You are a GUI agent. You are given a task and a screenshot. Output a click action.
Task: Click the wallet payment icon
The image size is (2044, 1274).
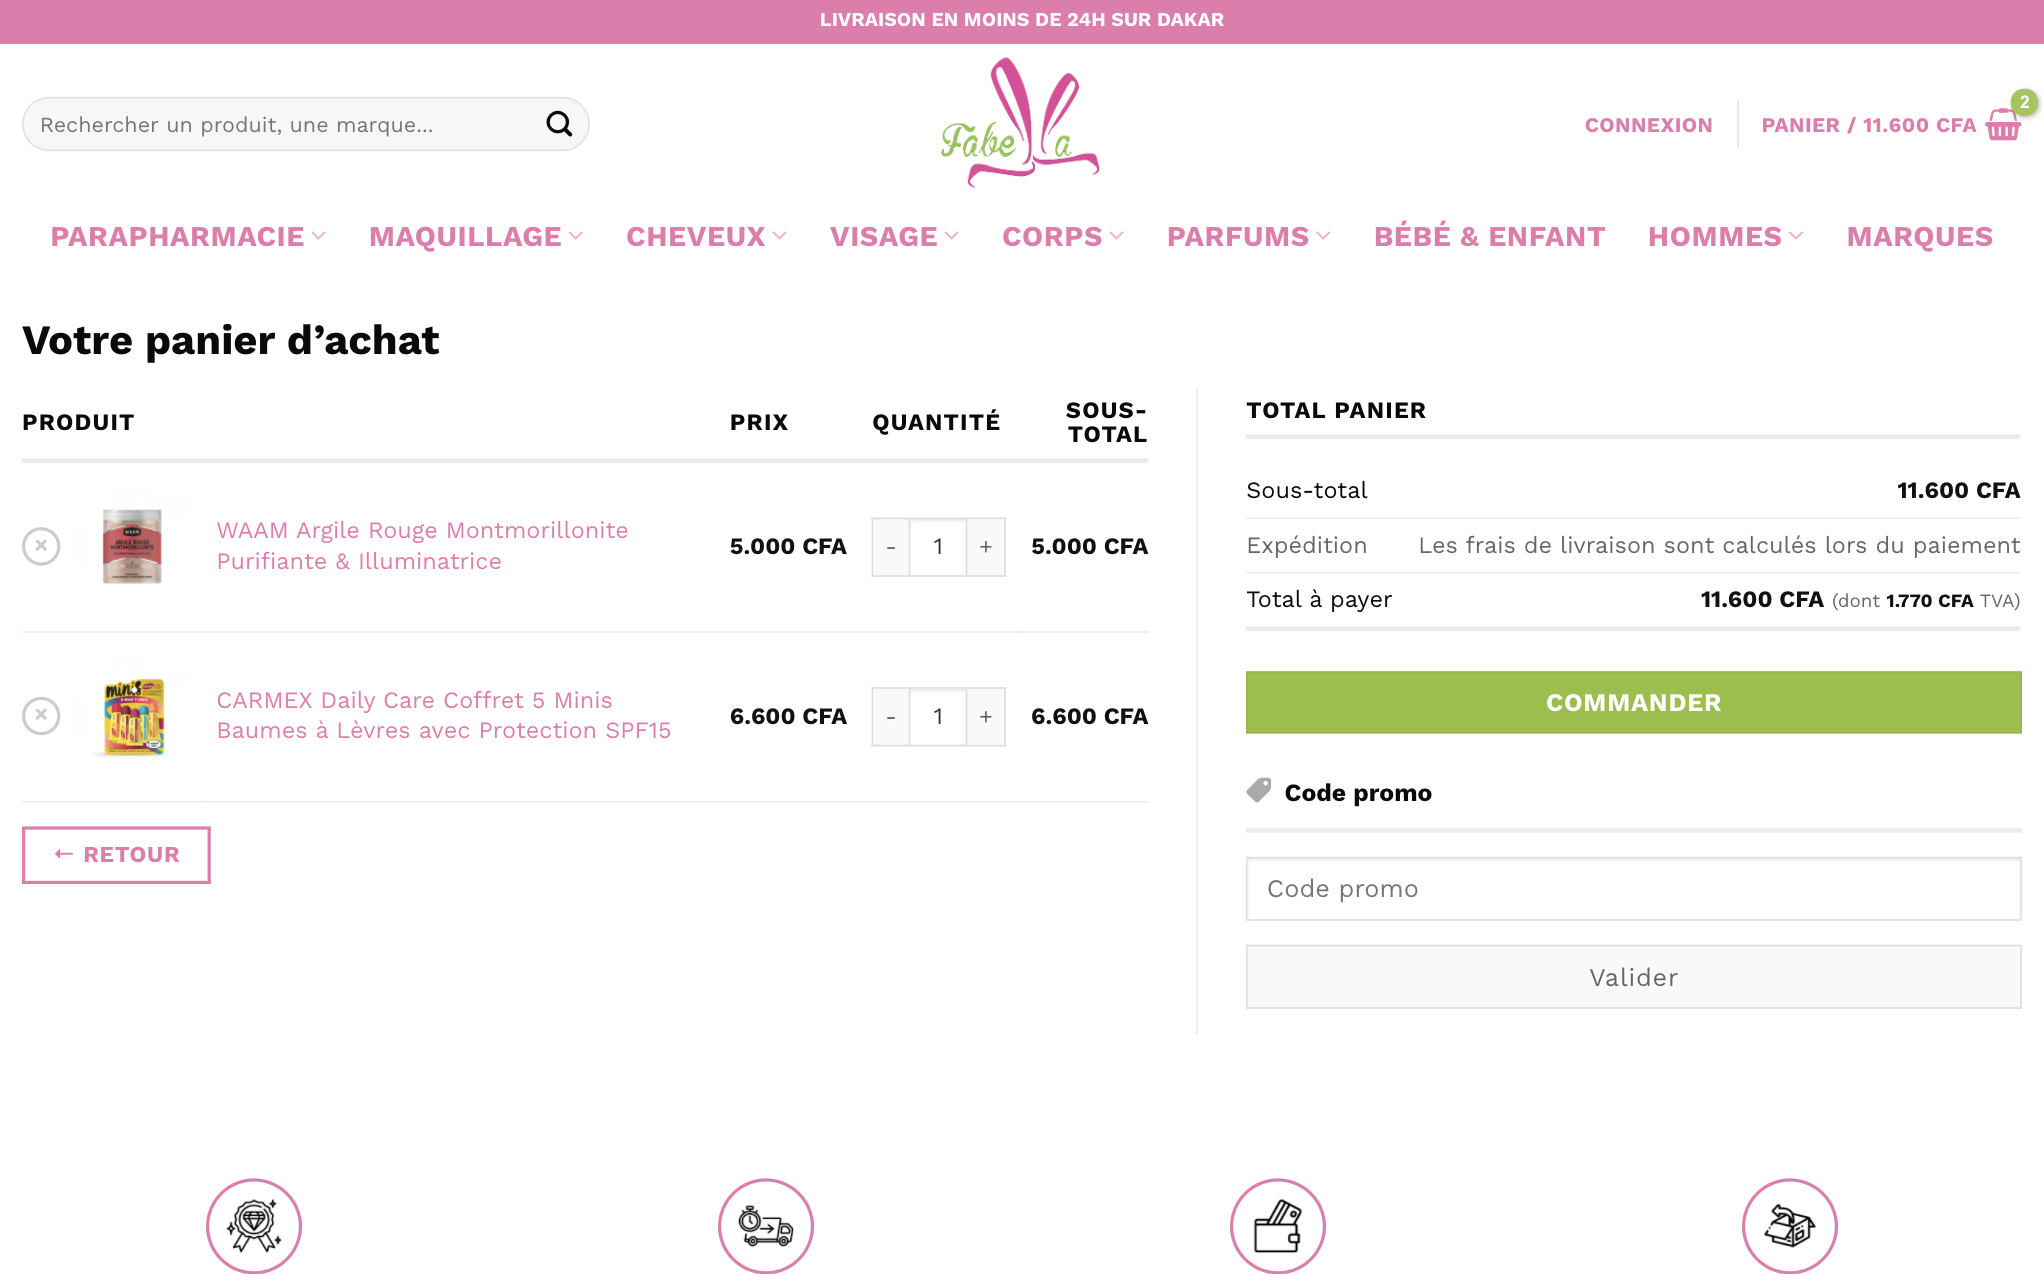tap(1277, 1225)
